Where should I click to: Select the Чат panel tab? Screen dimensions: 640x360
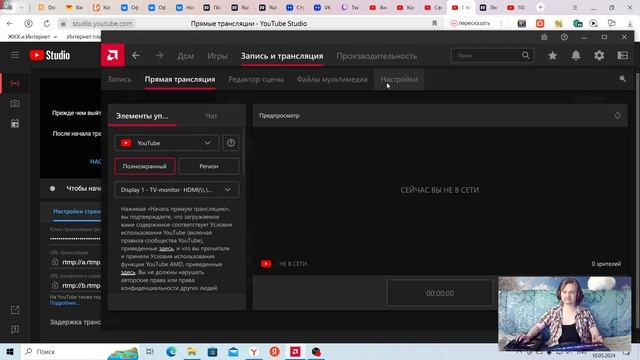[211, 116]
